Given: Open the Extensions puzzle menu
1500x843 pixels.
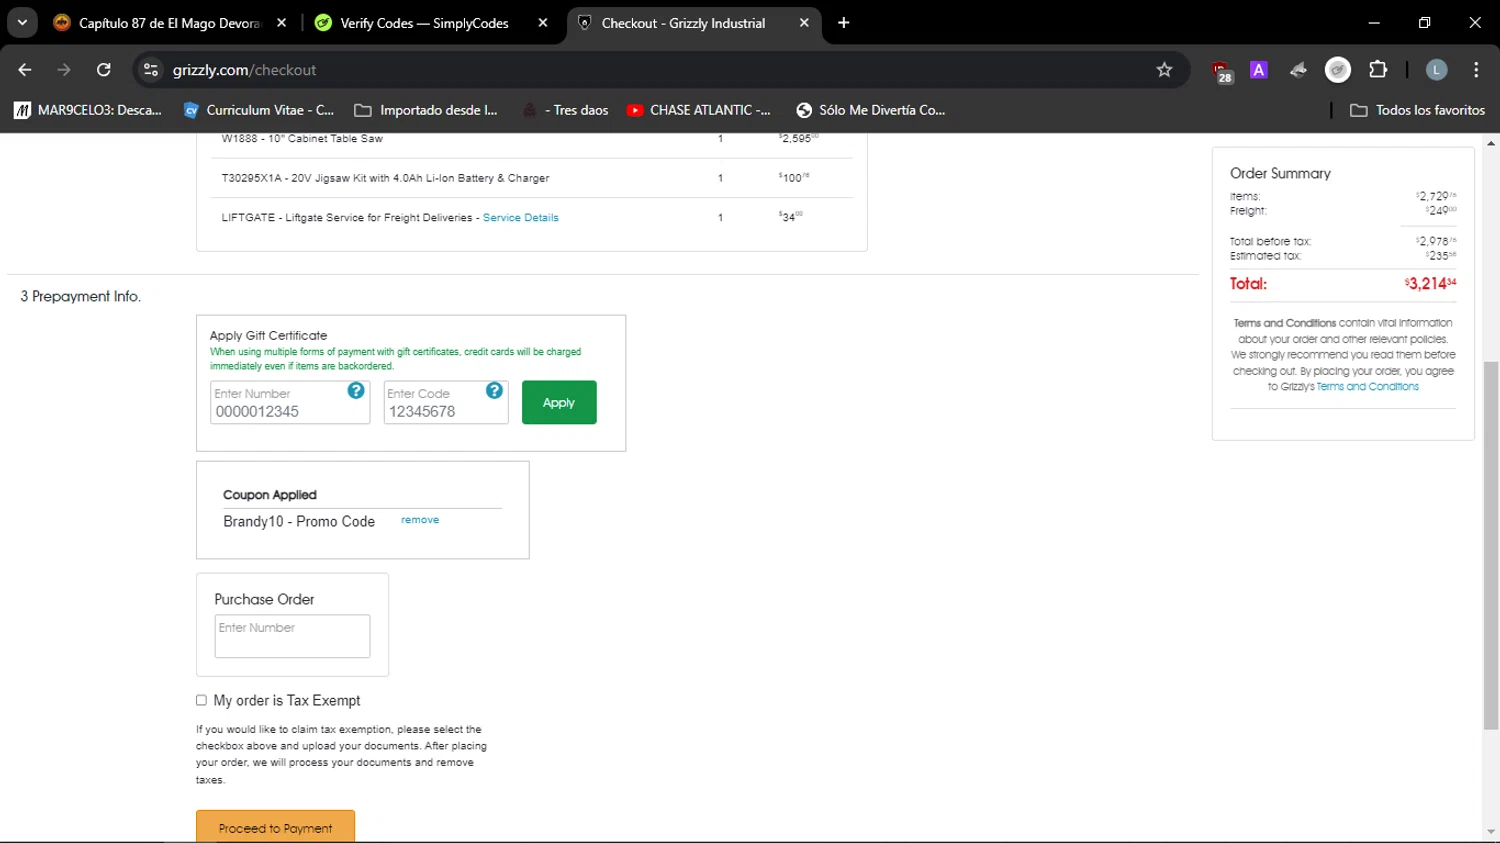Looking at the screenshot, I should click(x=1378, y=70).
